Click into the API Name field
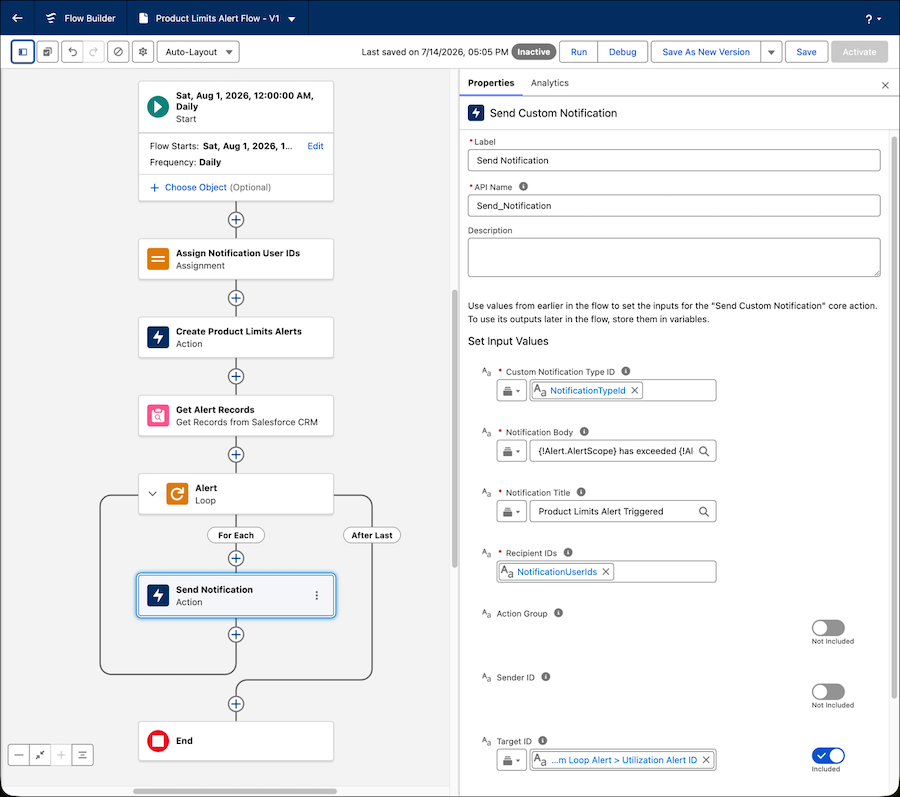Screen dimensions: 900x797 tap(674, 205)
